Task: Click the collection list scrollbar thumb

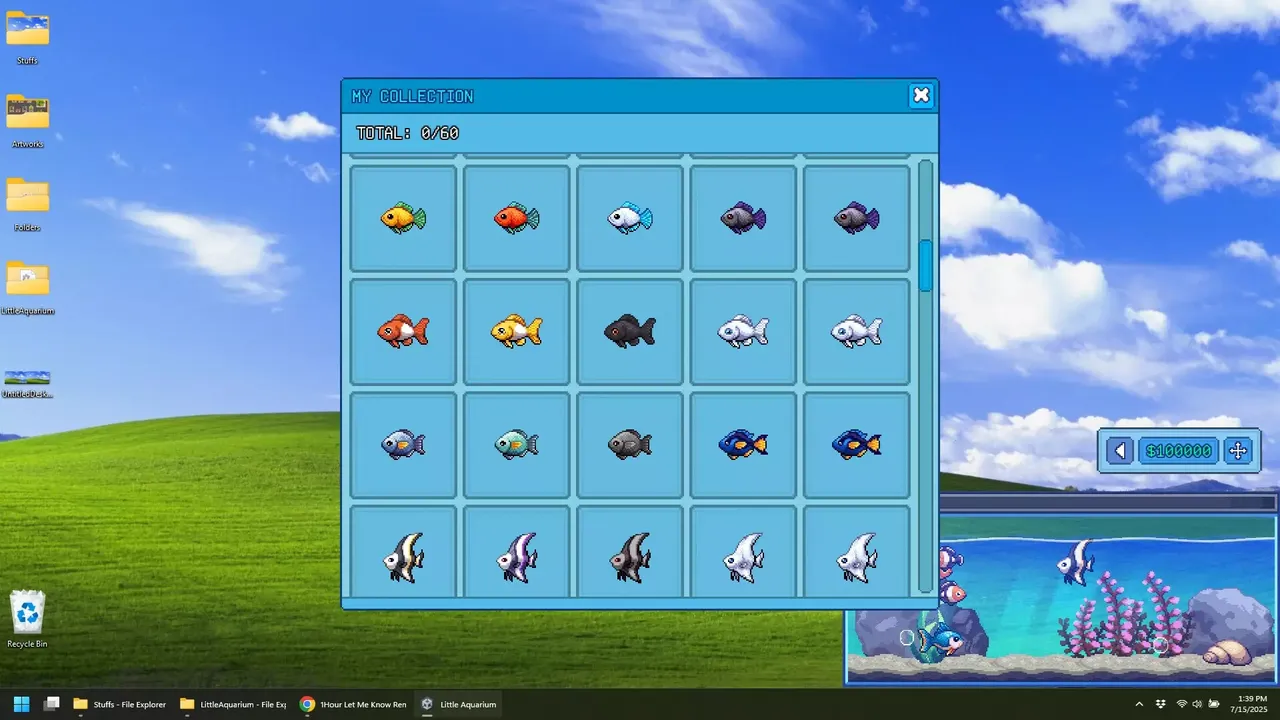Action: click(926, 266)
